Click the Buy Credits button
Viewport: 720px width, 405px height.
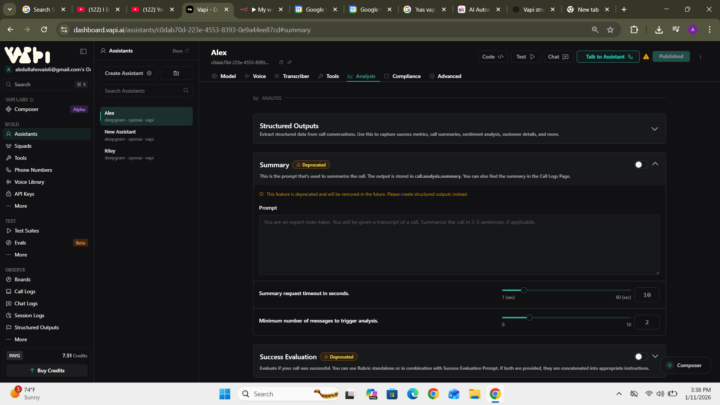[x=47, y=371]
